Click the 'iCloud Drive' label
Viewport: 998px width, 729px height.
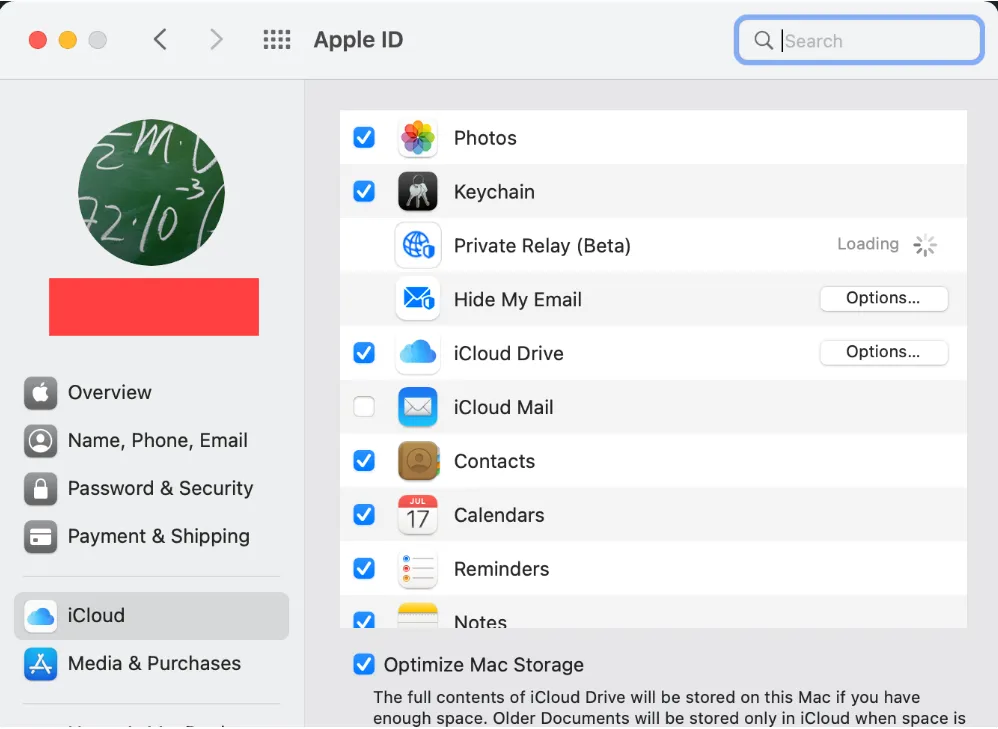(x=509, y=353)
